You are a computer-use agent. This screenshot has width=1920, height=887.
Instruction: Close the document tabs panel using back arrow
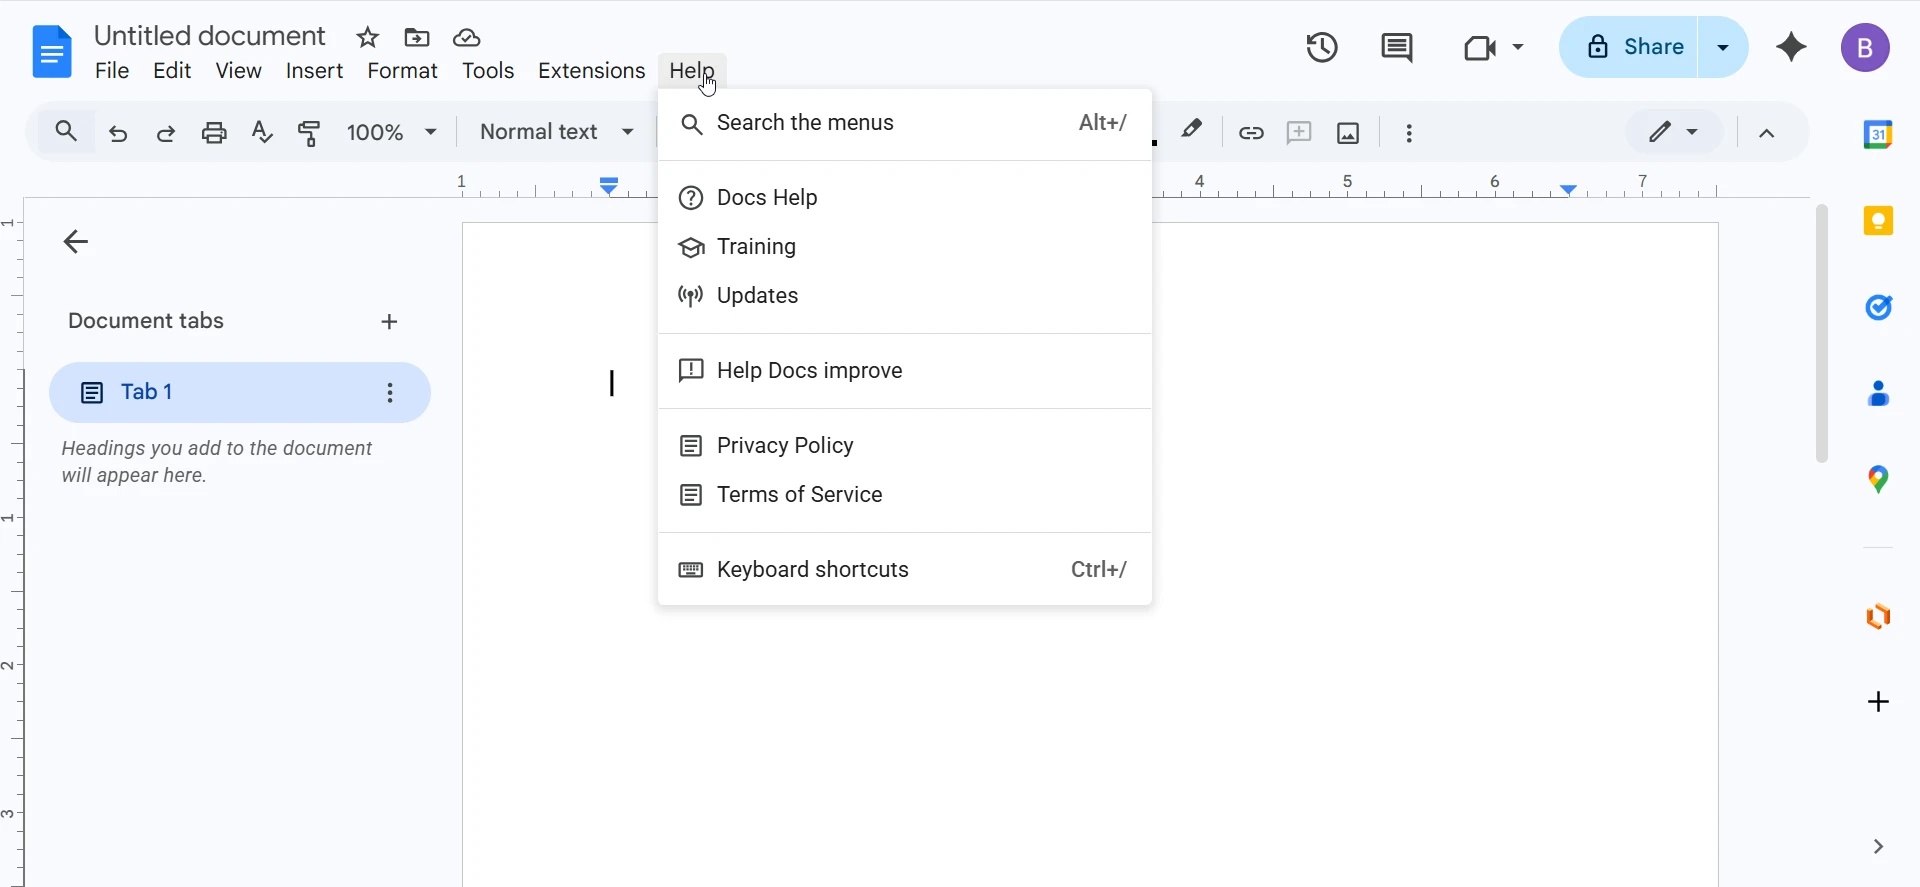point(76,241)
